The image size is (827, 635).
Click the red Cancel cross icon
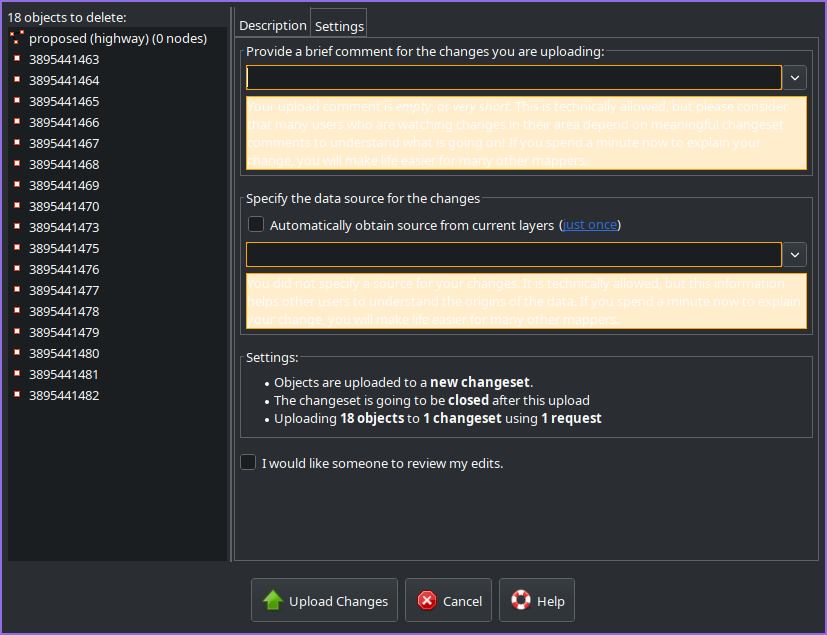[427, 600]
